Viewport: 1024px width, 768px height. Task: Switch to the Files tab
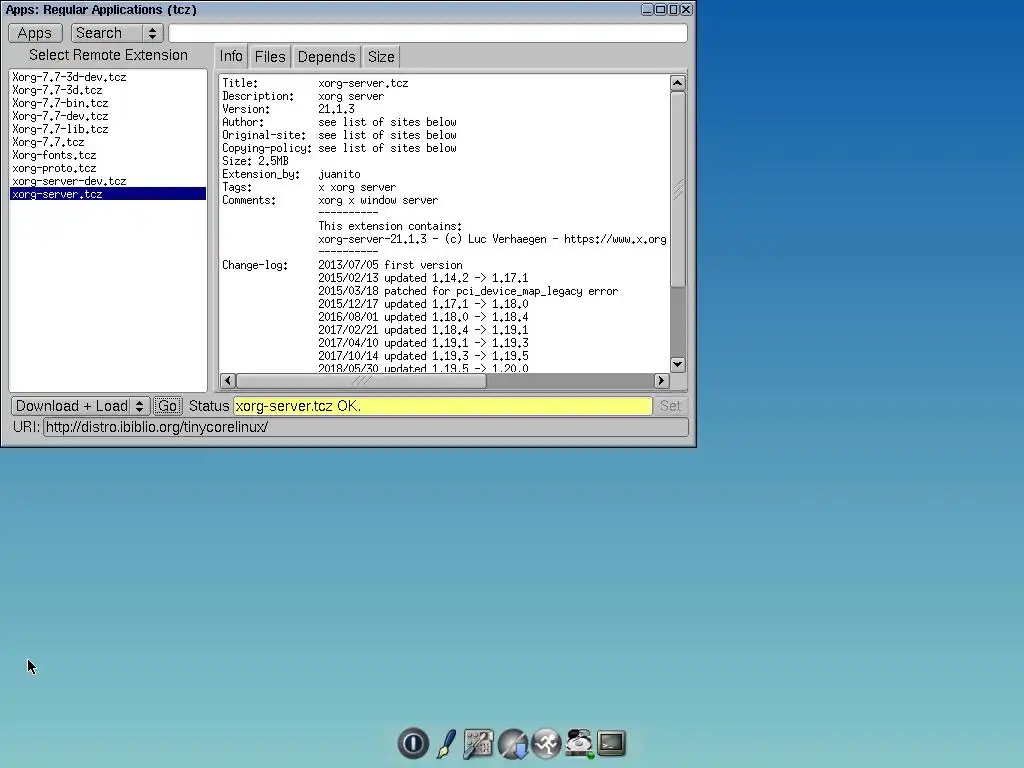click(x=270, y=57)
